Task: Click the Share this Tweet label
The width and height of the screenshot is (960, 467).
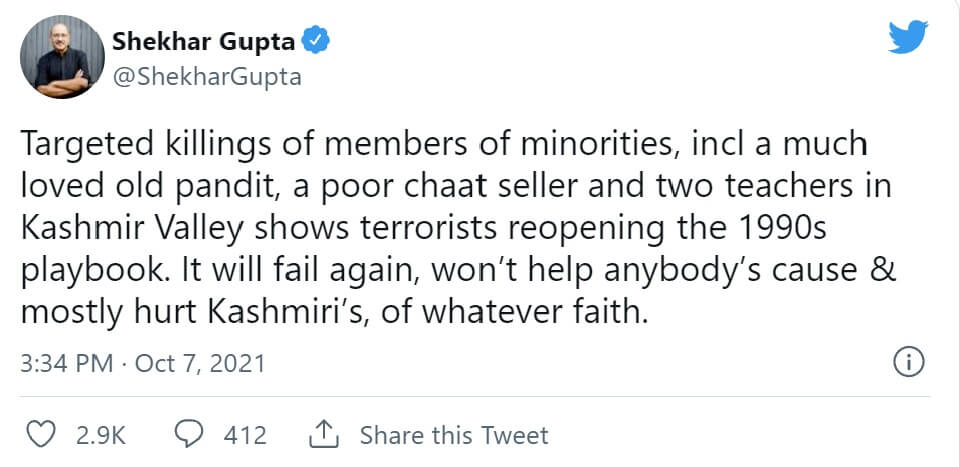Action: pyautogui.click(x=454, y=436)
